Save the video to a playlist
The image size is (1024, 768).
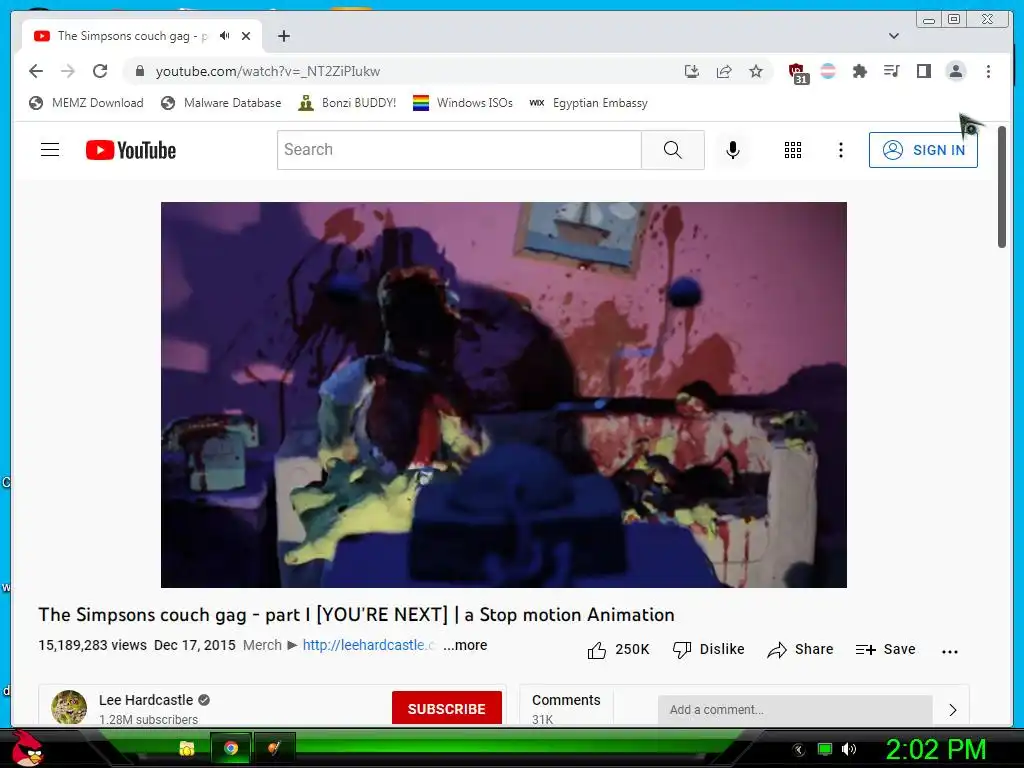pos(885,650)
